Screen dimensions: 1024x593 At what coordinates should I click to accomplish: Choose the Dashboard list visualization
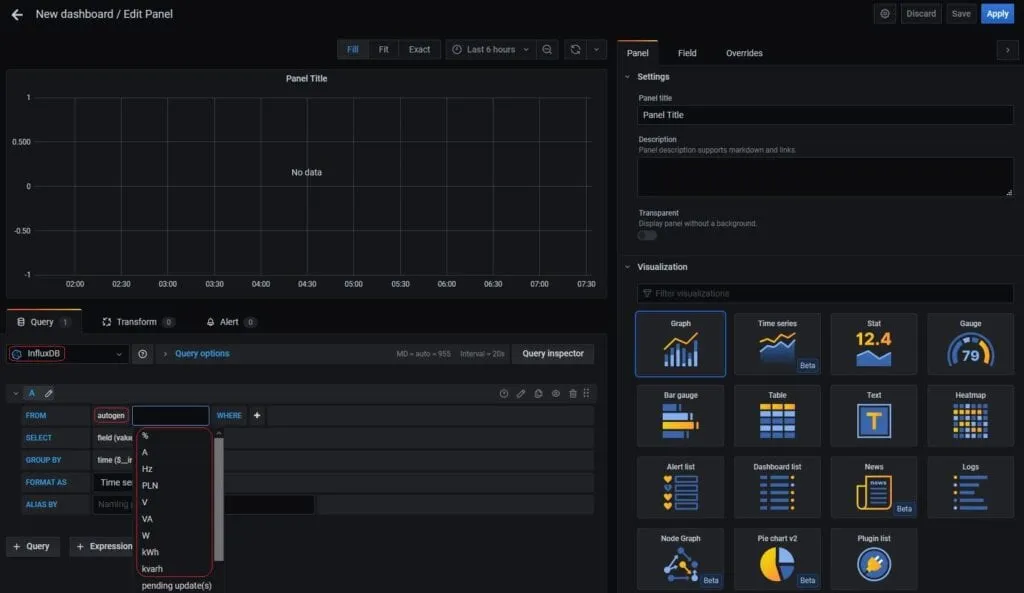777,488
